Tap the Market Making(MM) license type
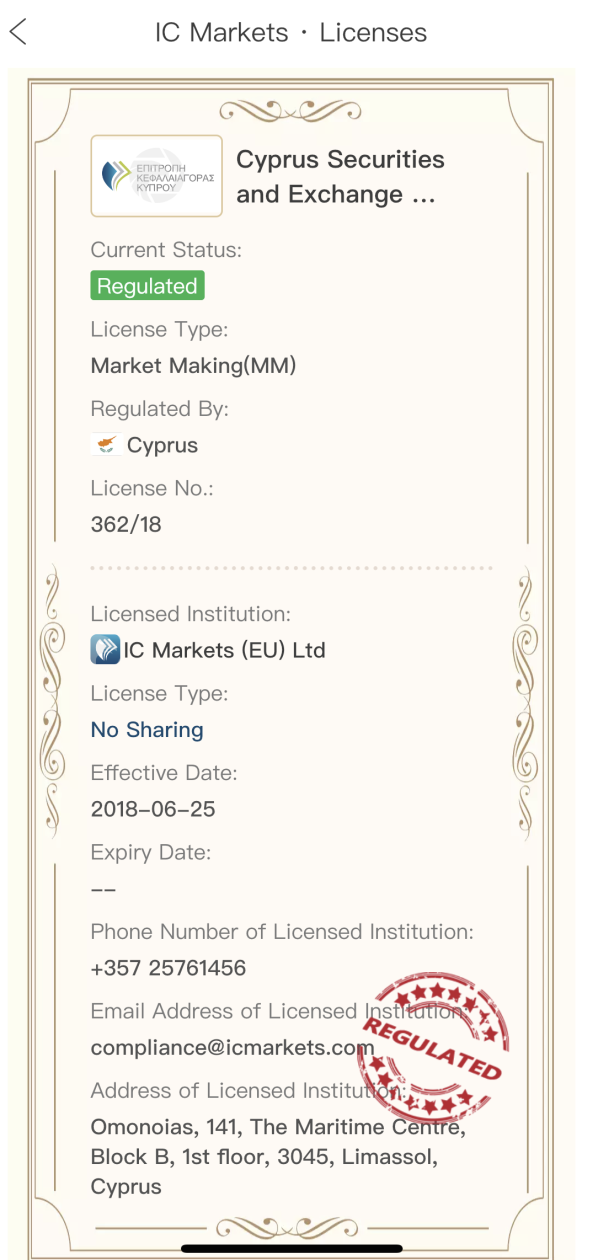Image resolution: width=598 pixels, height=1260 pixels. tap(194, 366)
